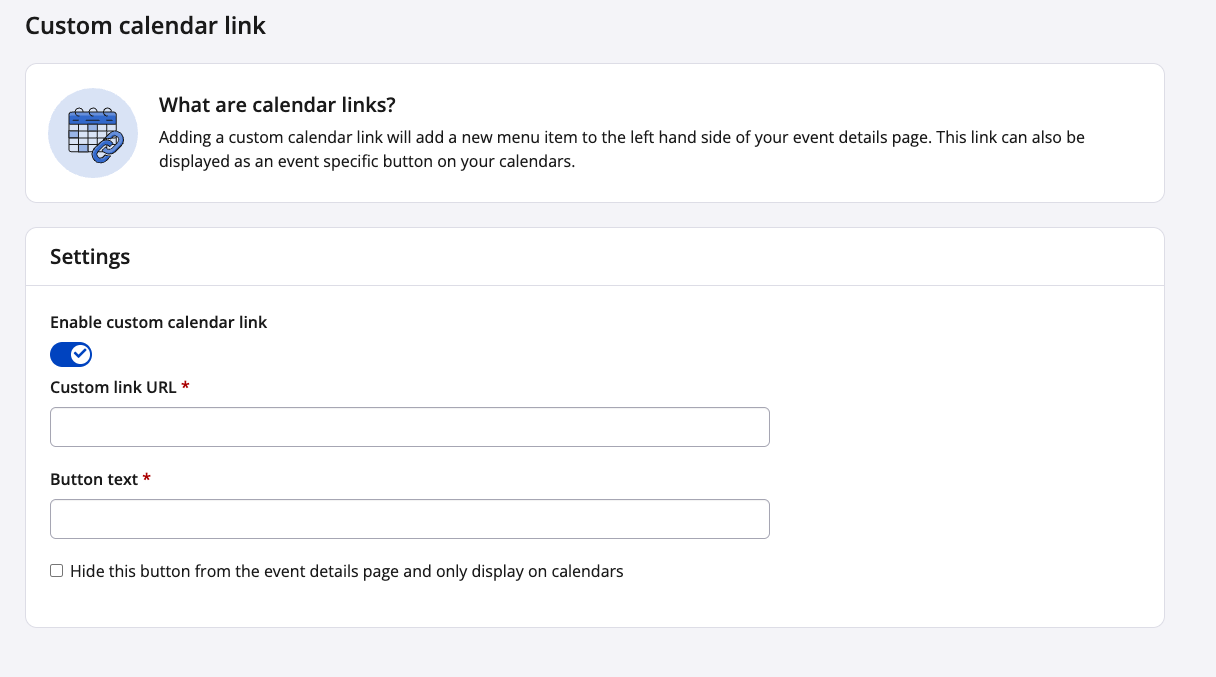Click the Hide this button from event details label
The height and width of the screenshot is (677, 1216).
[x=347, y=571]
